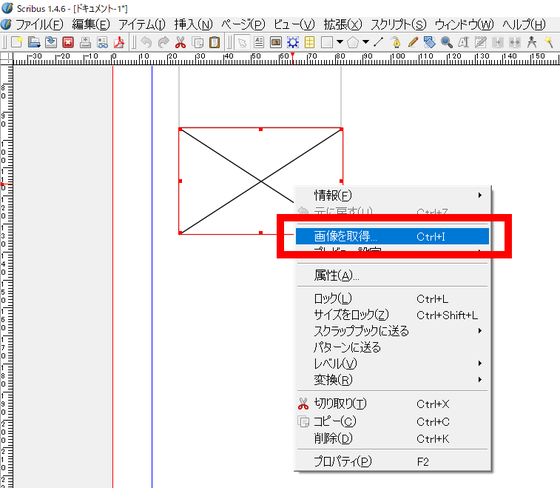The width and height of the screenshot is (560, 488).
Task: Click the Link Text Frames icon
Action: [498, 43]
